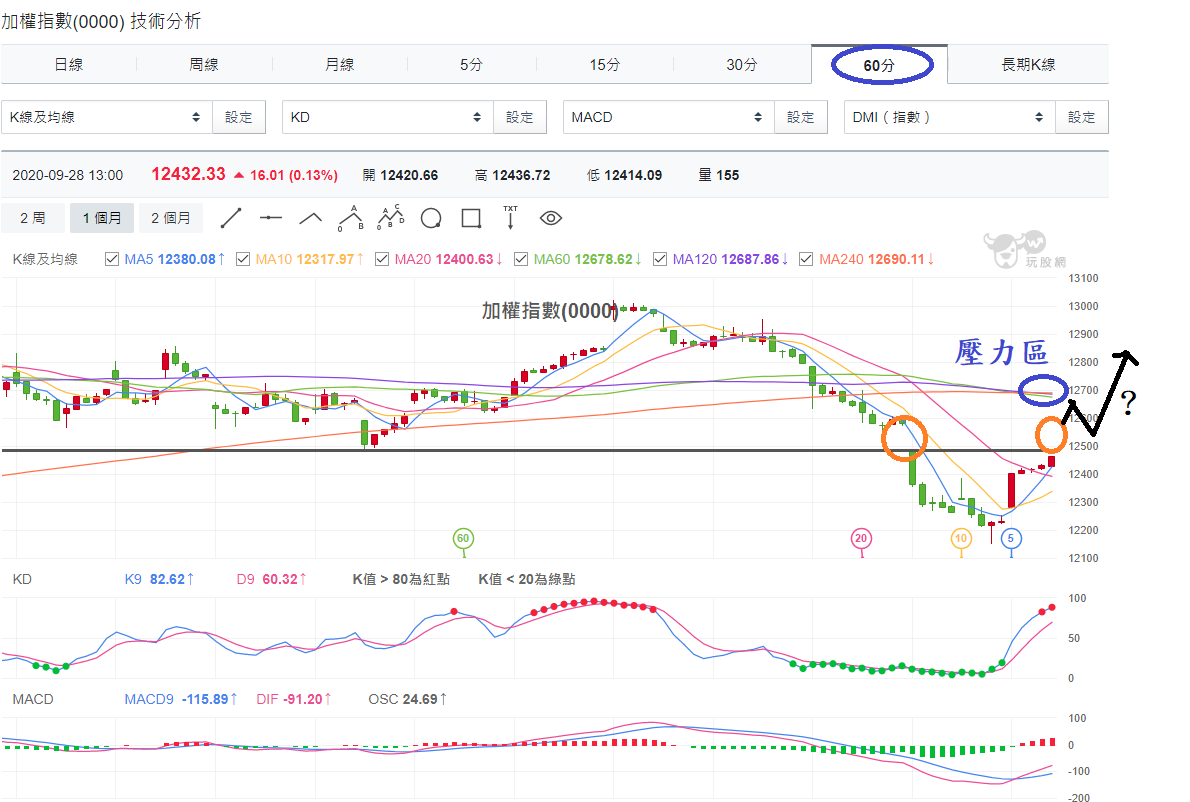The height and width of the screenshot is (802, 1190).
Task: Select the ABCD wave pattern tool
Action: click(391, 218)
